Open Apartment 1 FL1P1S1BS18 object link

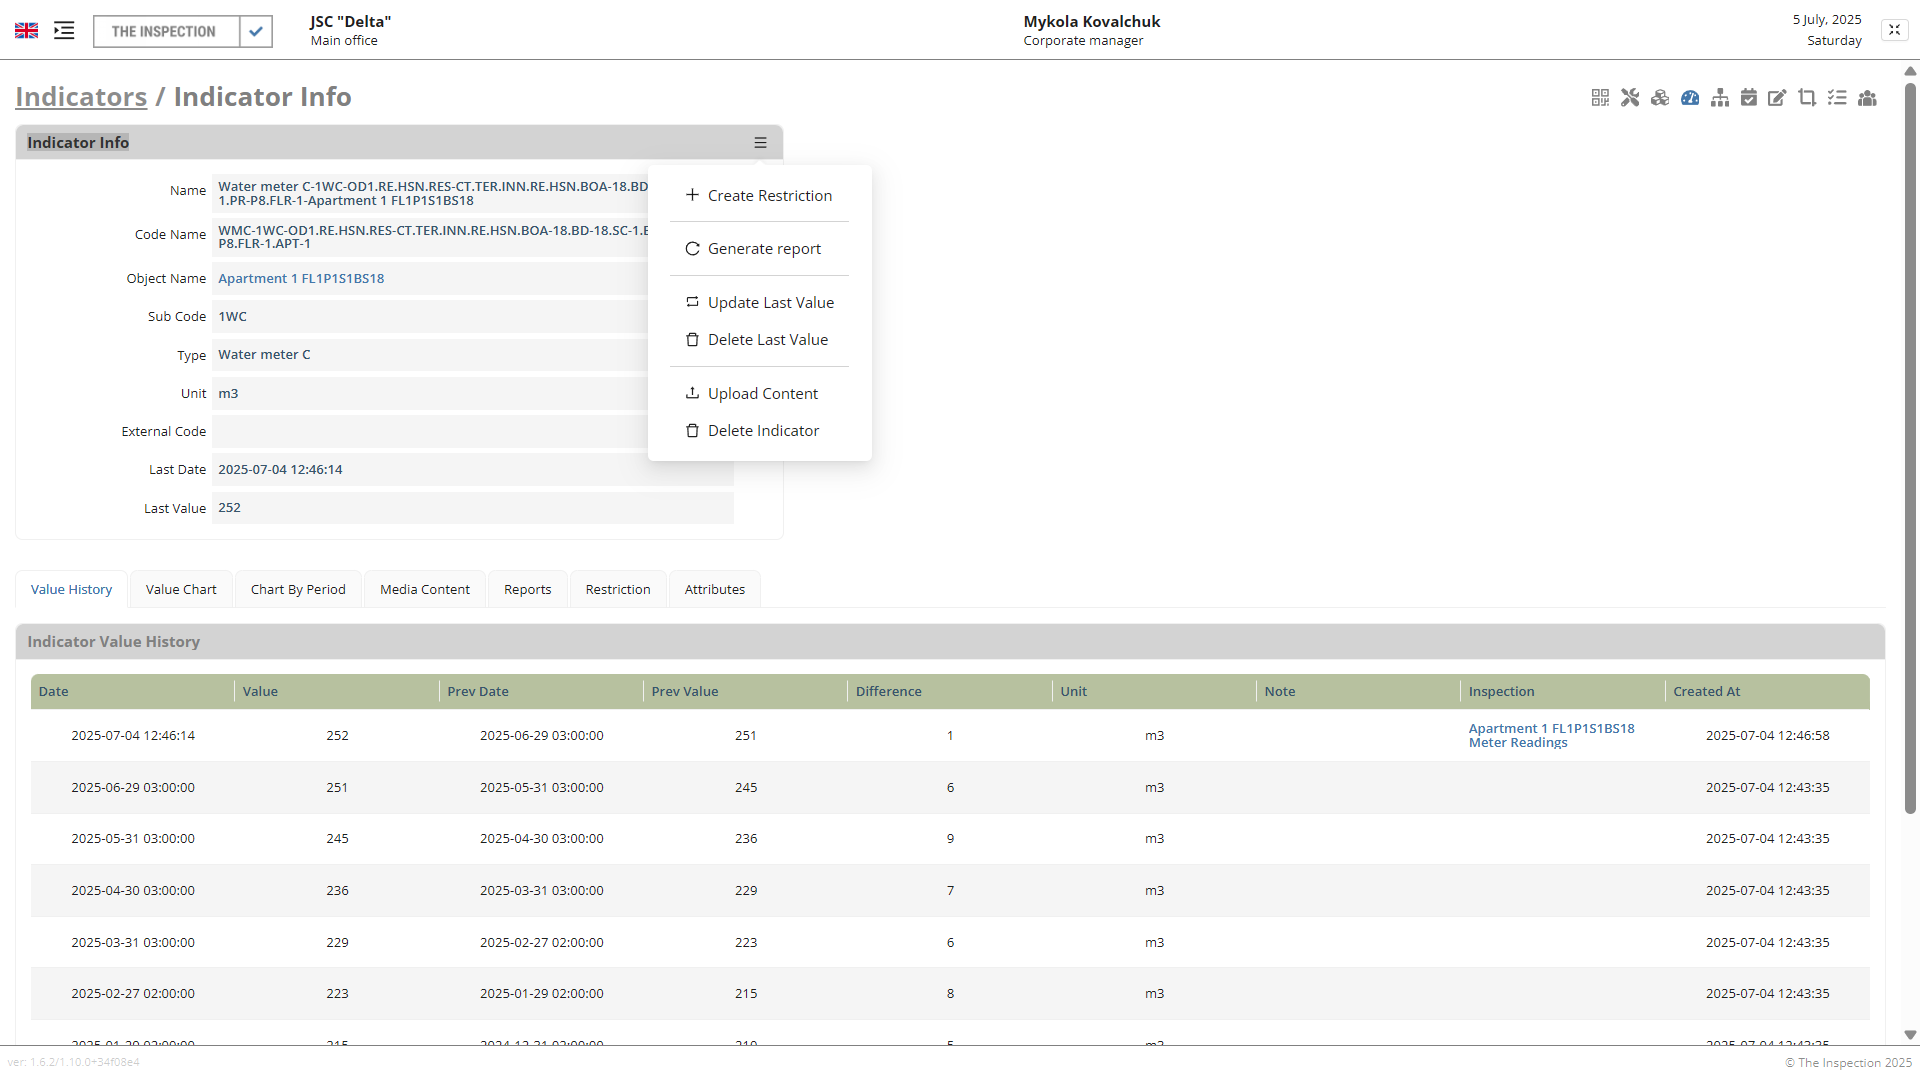coord(301,279)
